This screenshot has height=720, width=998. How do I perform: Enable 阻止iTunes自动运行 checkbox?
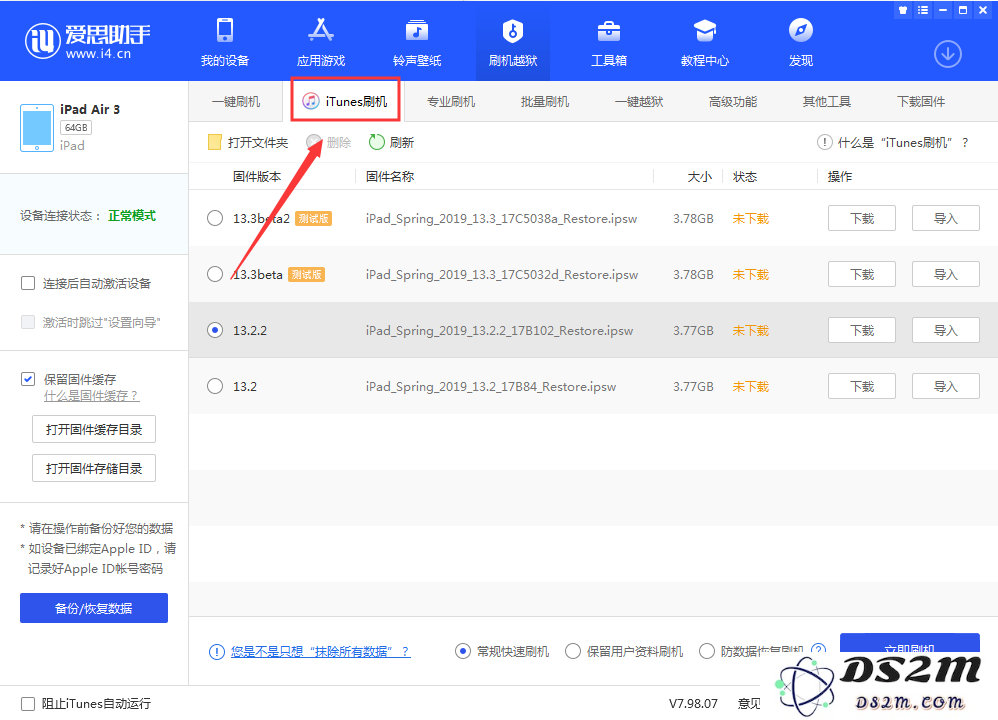point(28,703)
